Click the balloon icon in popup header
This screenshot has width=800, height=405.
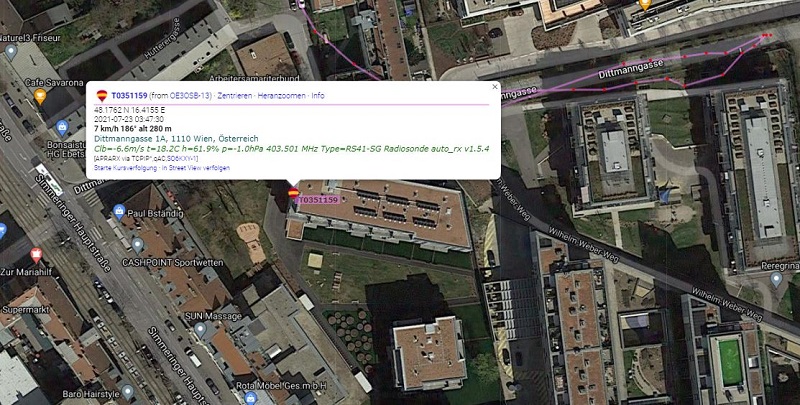(102, 95)
